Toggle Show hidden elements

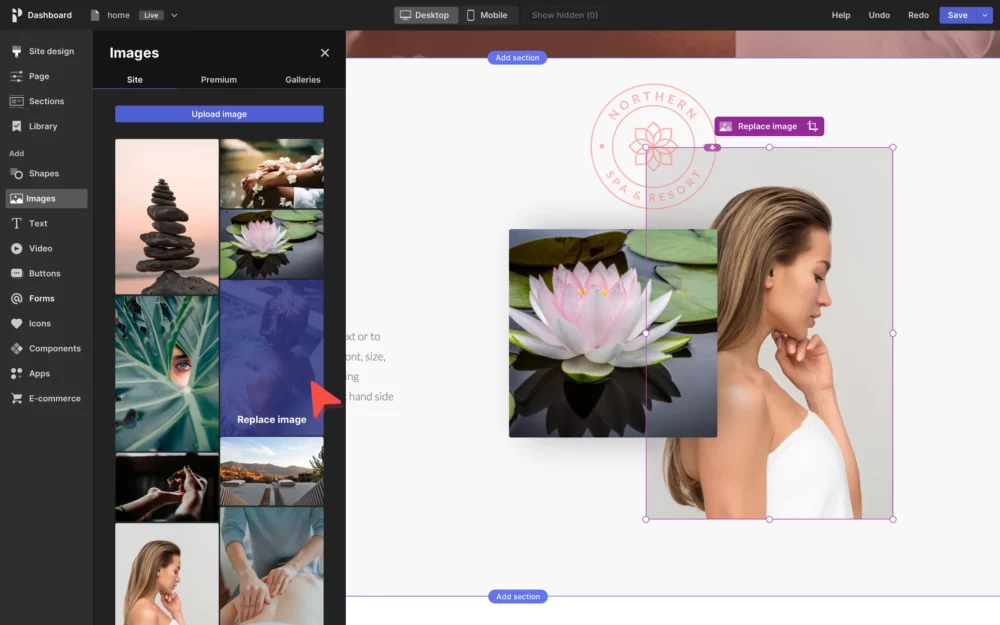(564, 15)
